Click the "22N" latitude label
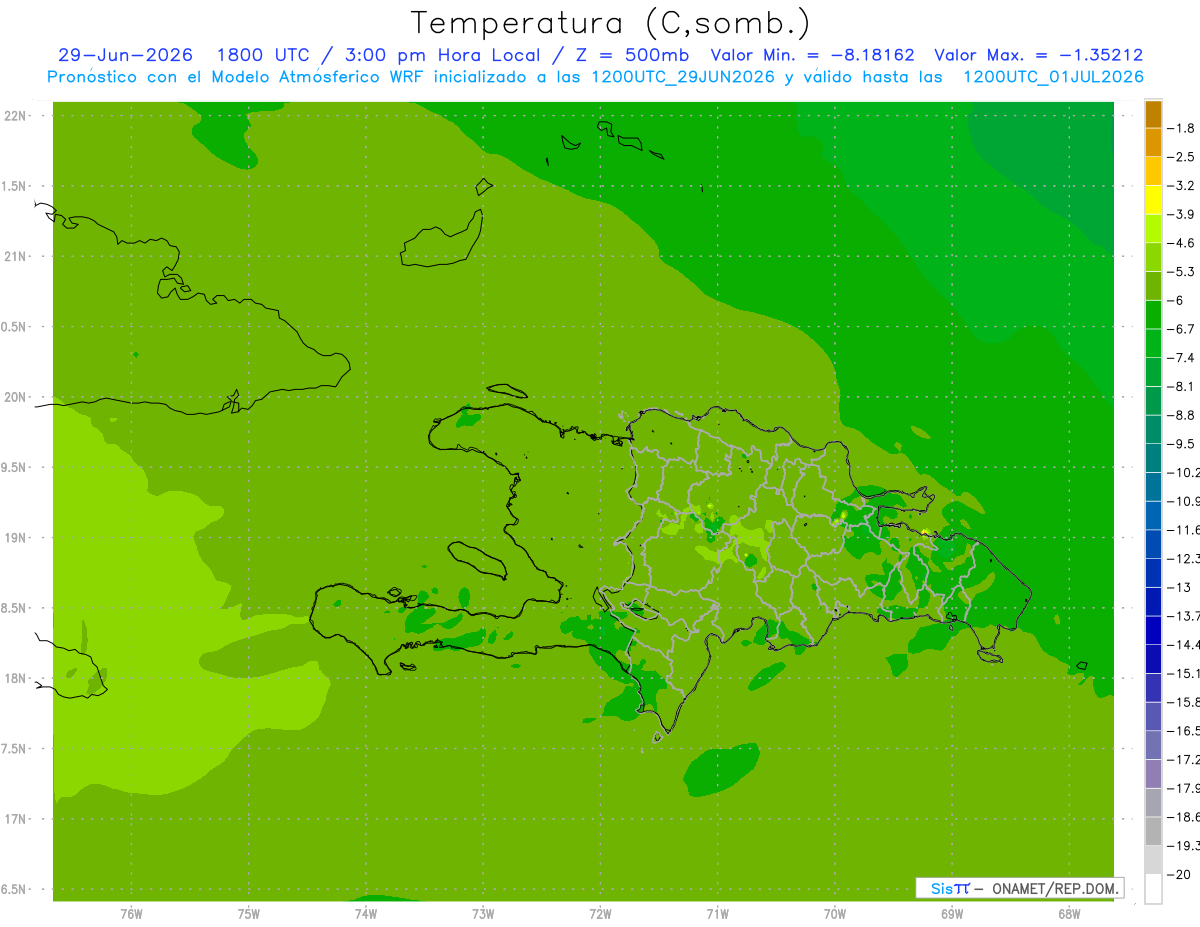This screenshot has width=1200, height=927. click(x=16, y=116)
